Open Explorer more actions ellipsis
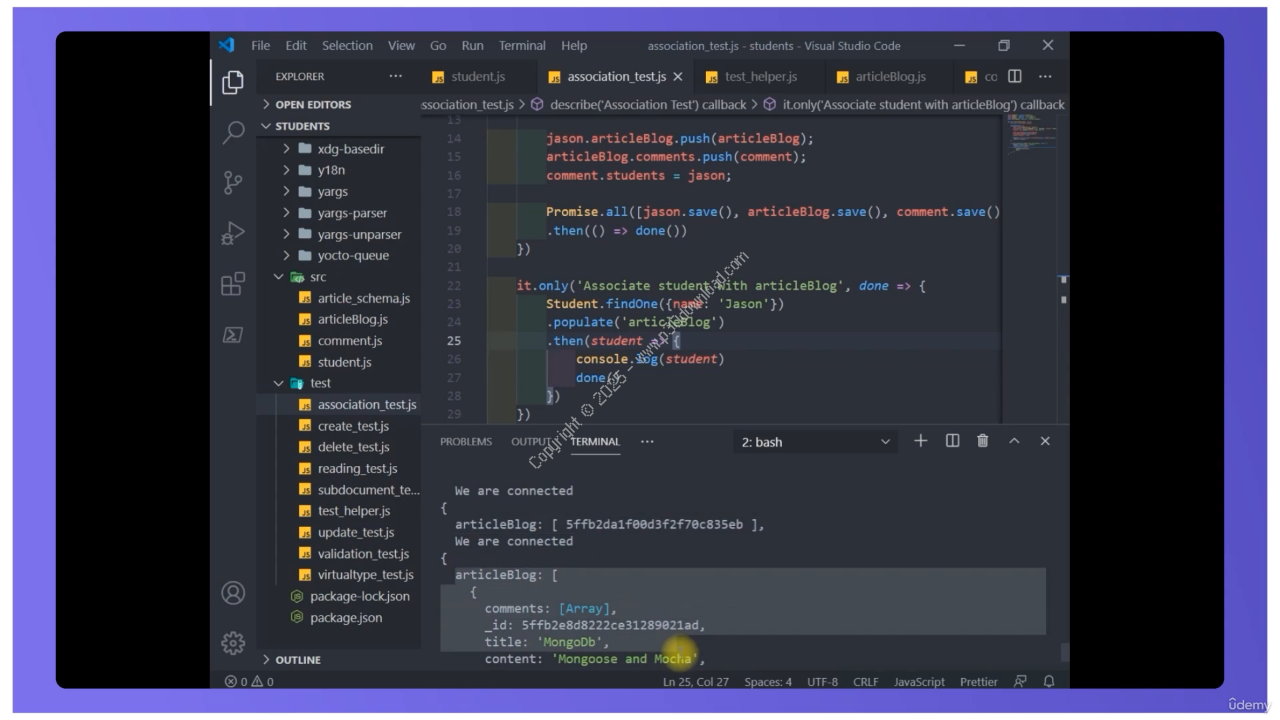This screenshot has height=720, width=1280. tap(396, 76)
